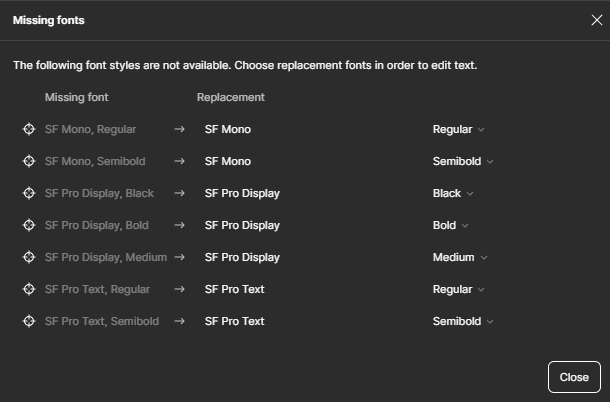
Task: Click target icon beside SF Pro Text, Regular
Action: point(29,289)
